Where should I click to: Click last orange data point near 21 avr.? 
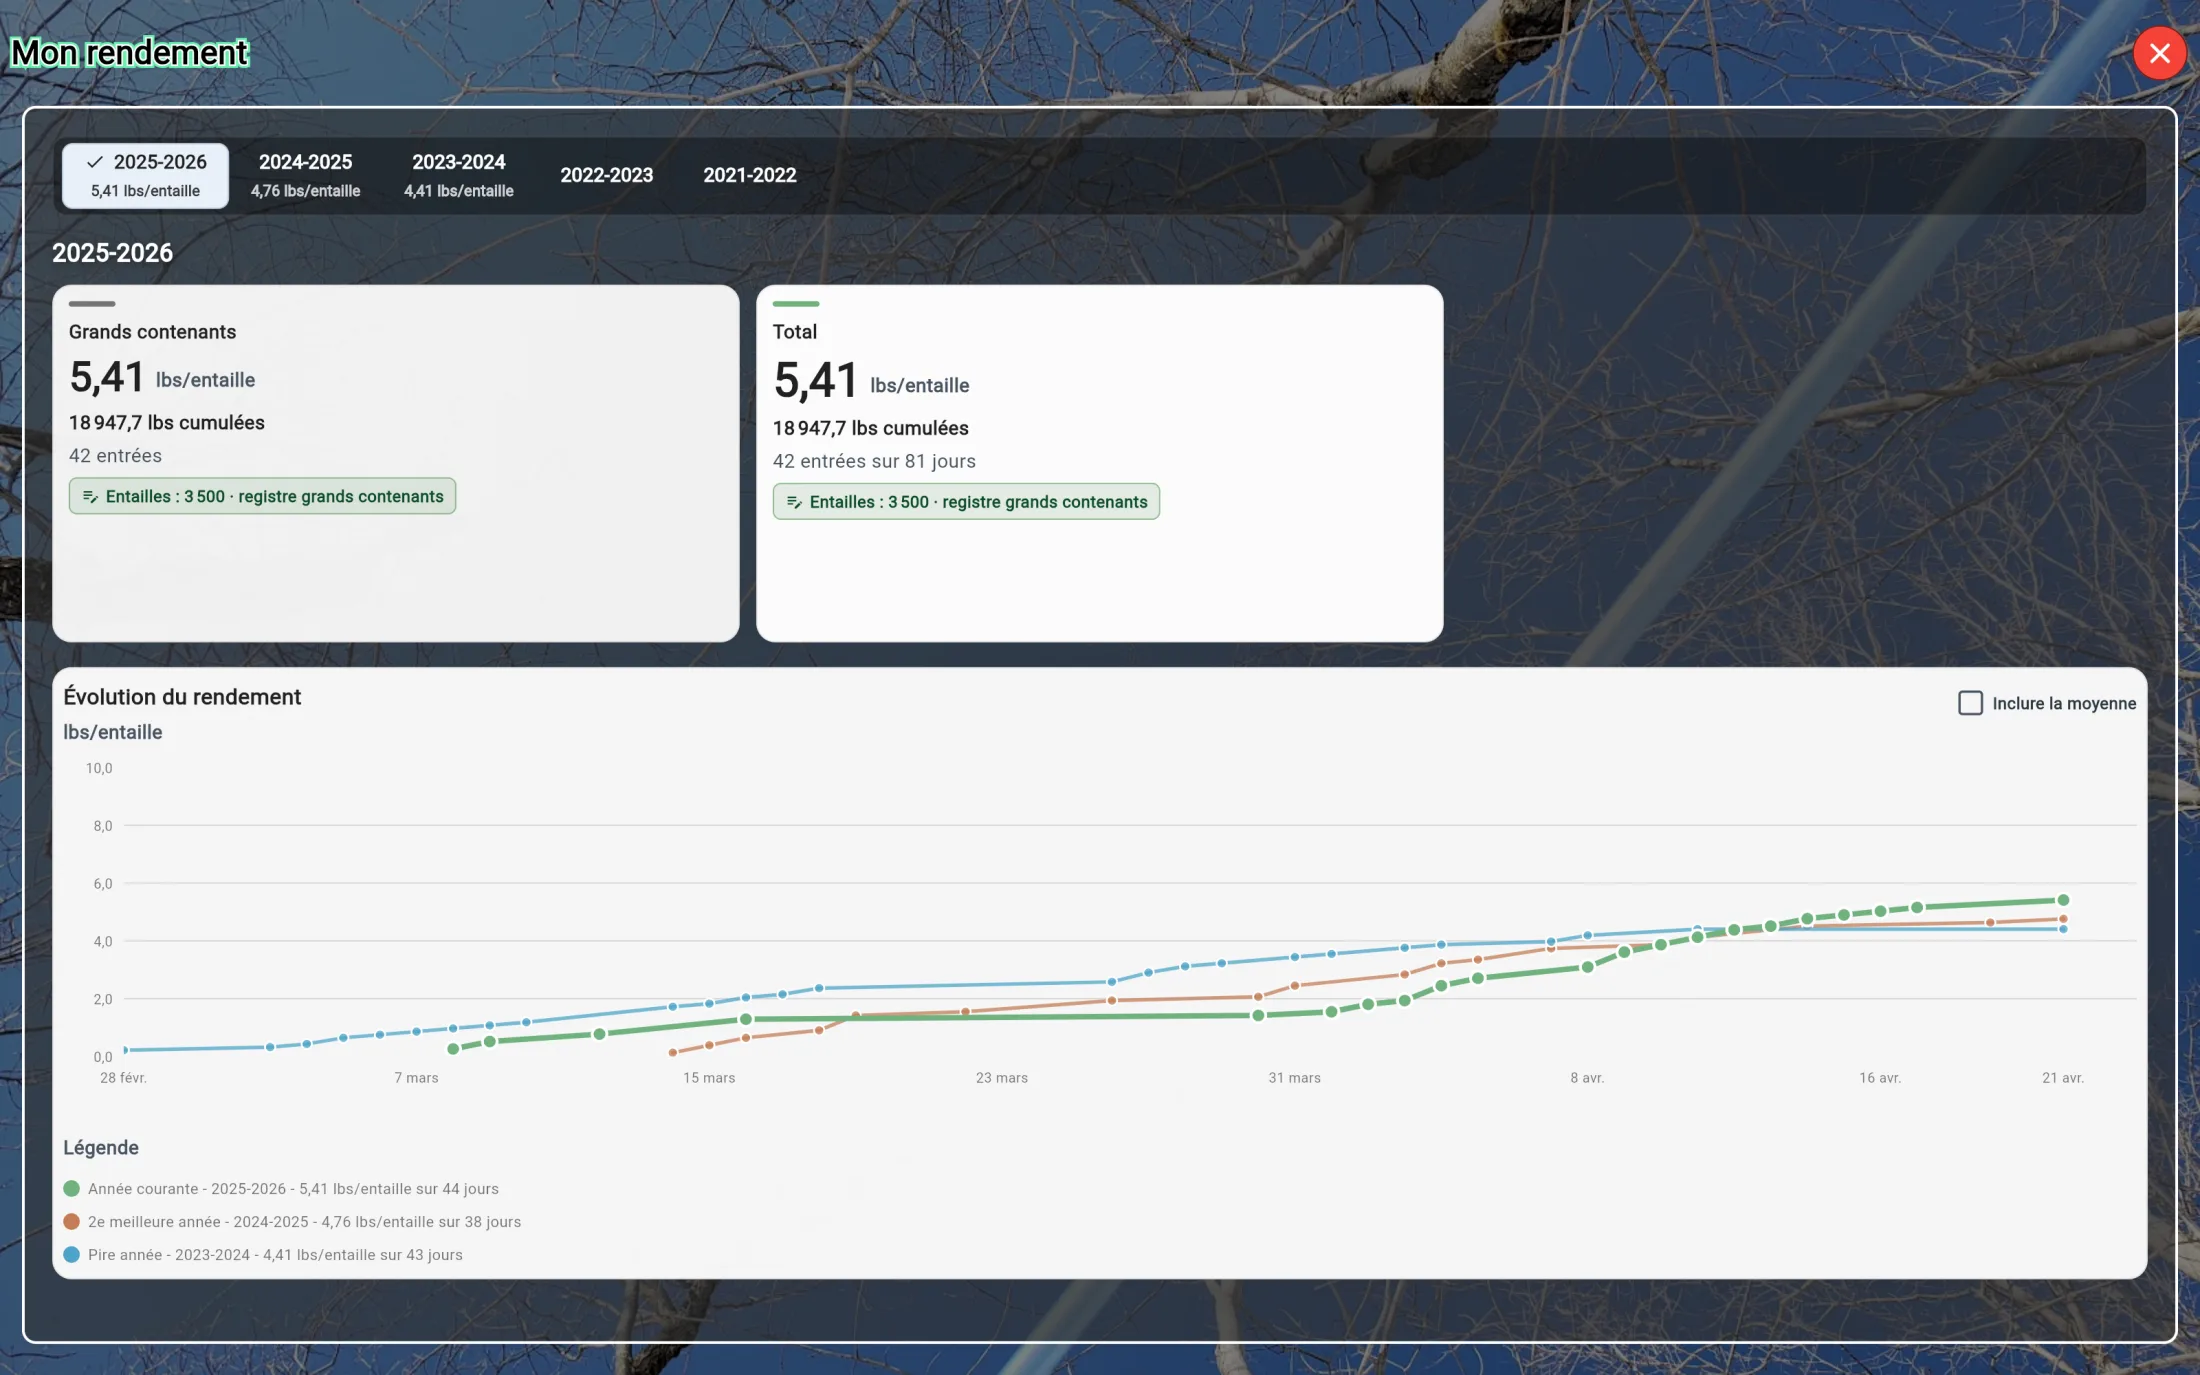tap(2062, 919)
